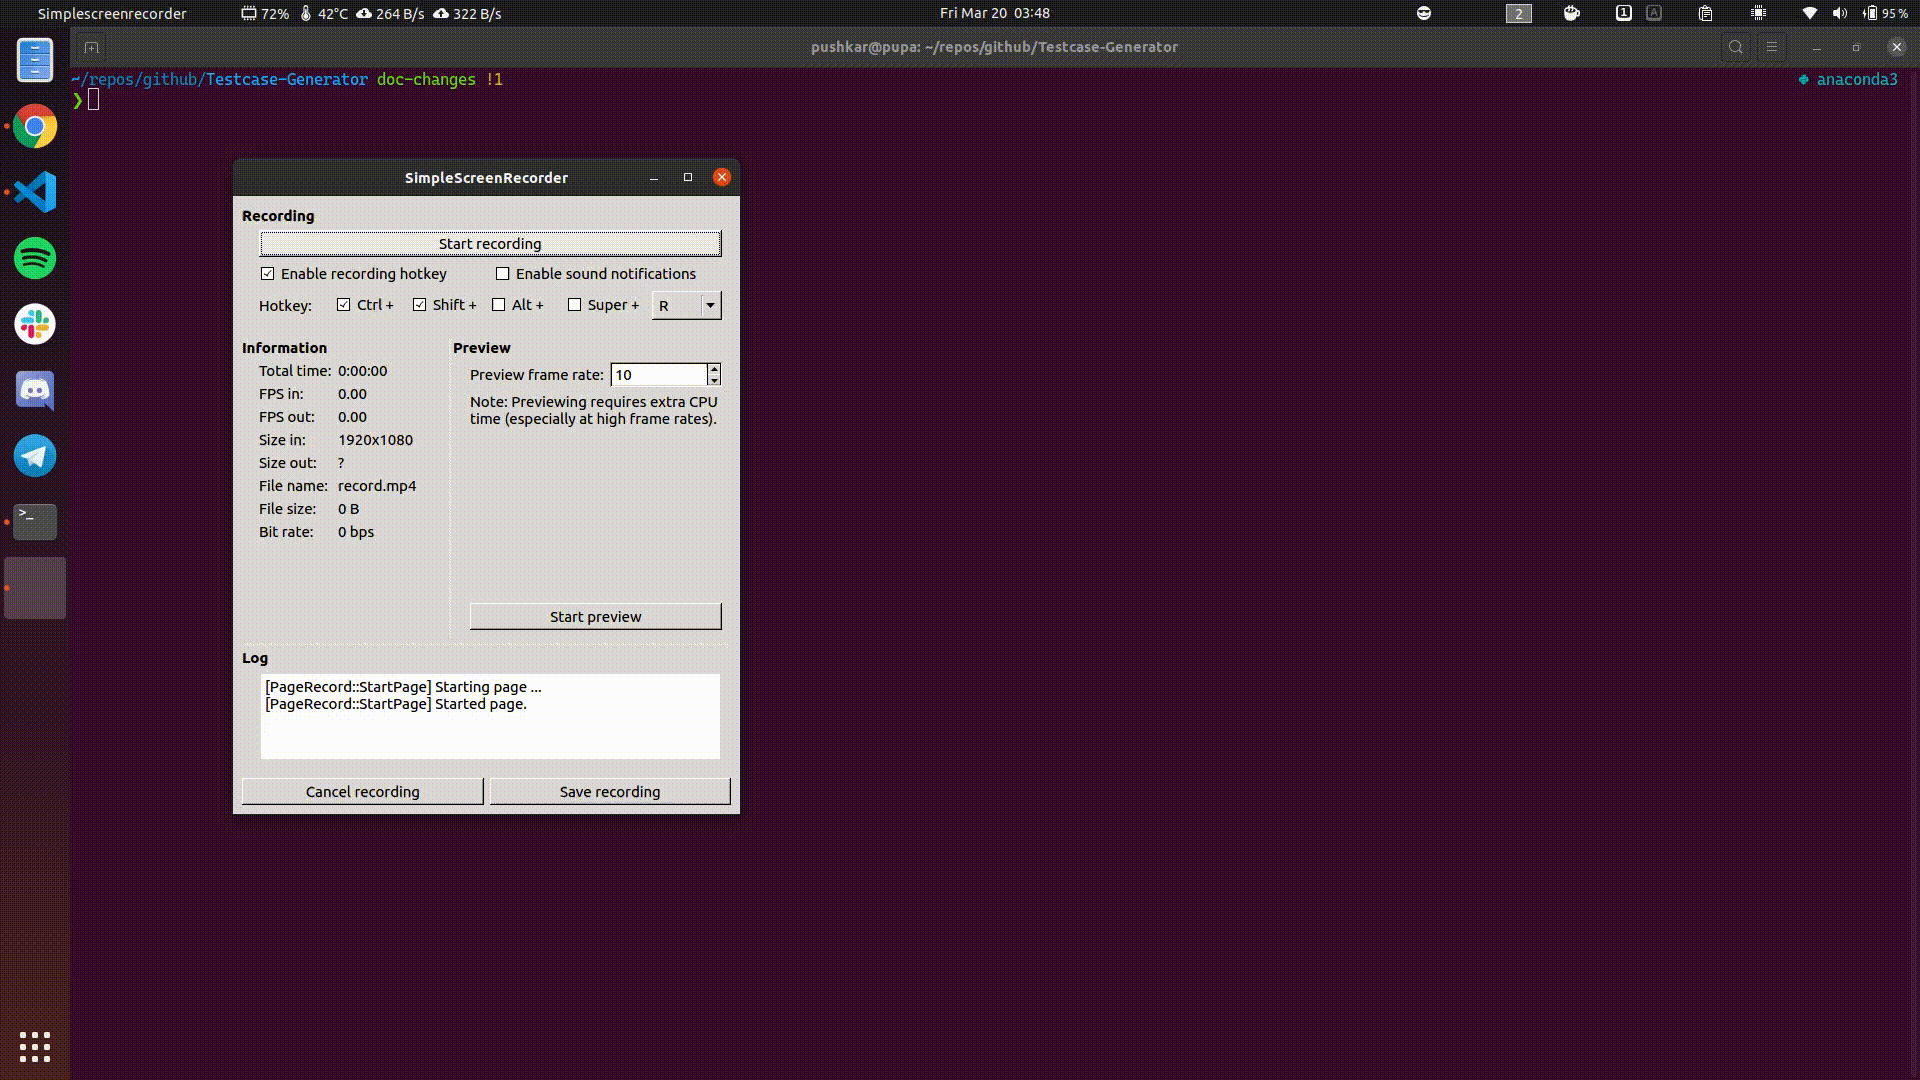The image size is (1920, 1080).
Task: Uncheck the Shift hotkey modifier
Action: click(x=420, y=305)
